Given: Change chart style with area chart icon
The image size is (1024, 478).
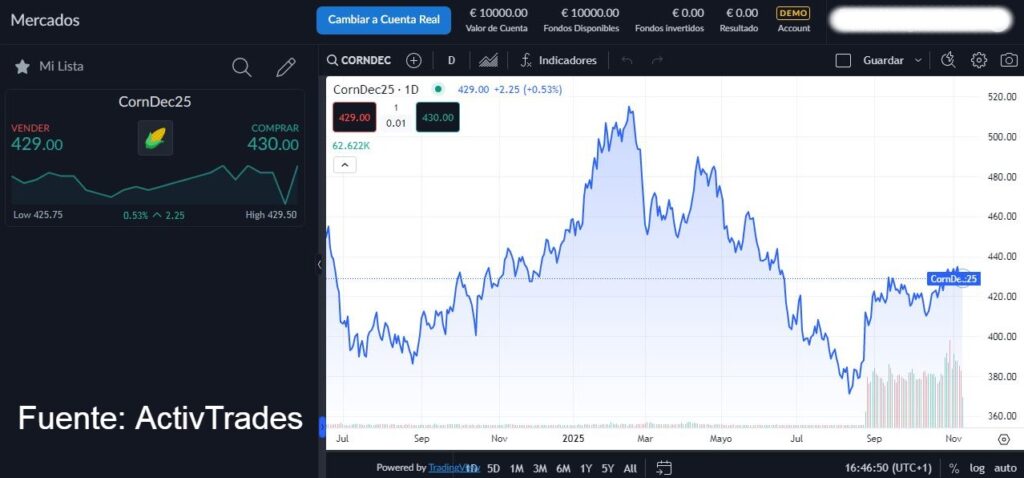Looking at the screenshot, I should pos(488,61).
